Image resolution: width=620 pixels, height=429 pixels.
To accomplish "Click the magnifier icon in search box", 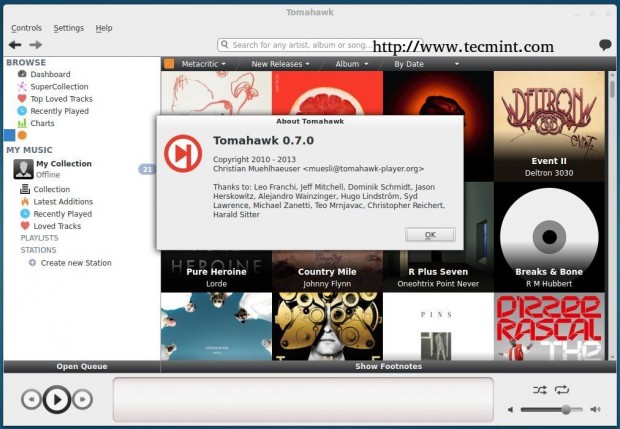I will 225,44.
